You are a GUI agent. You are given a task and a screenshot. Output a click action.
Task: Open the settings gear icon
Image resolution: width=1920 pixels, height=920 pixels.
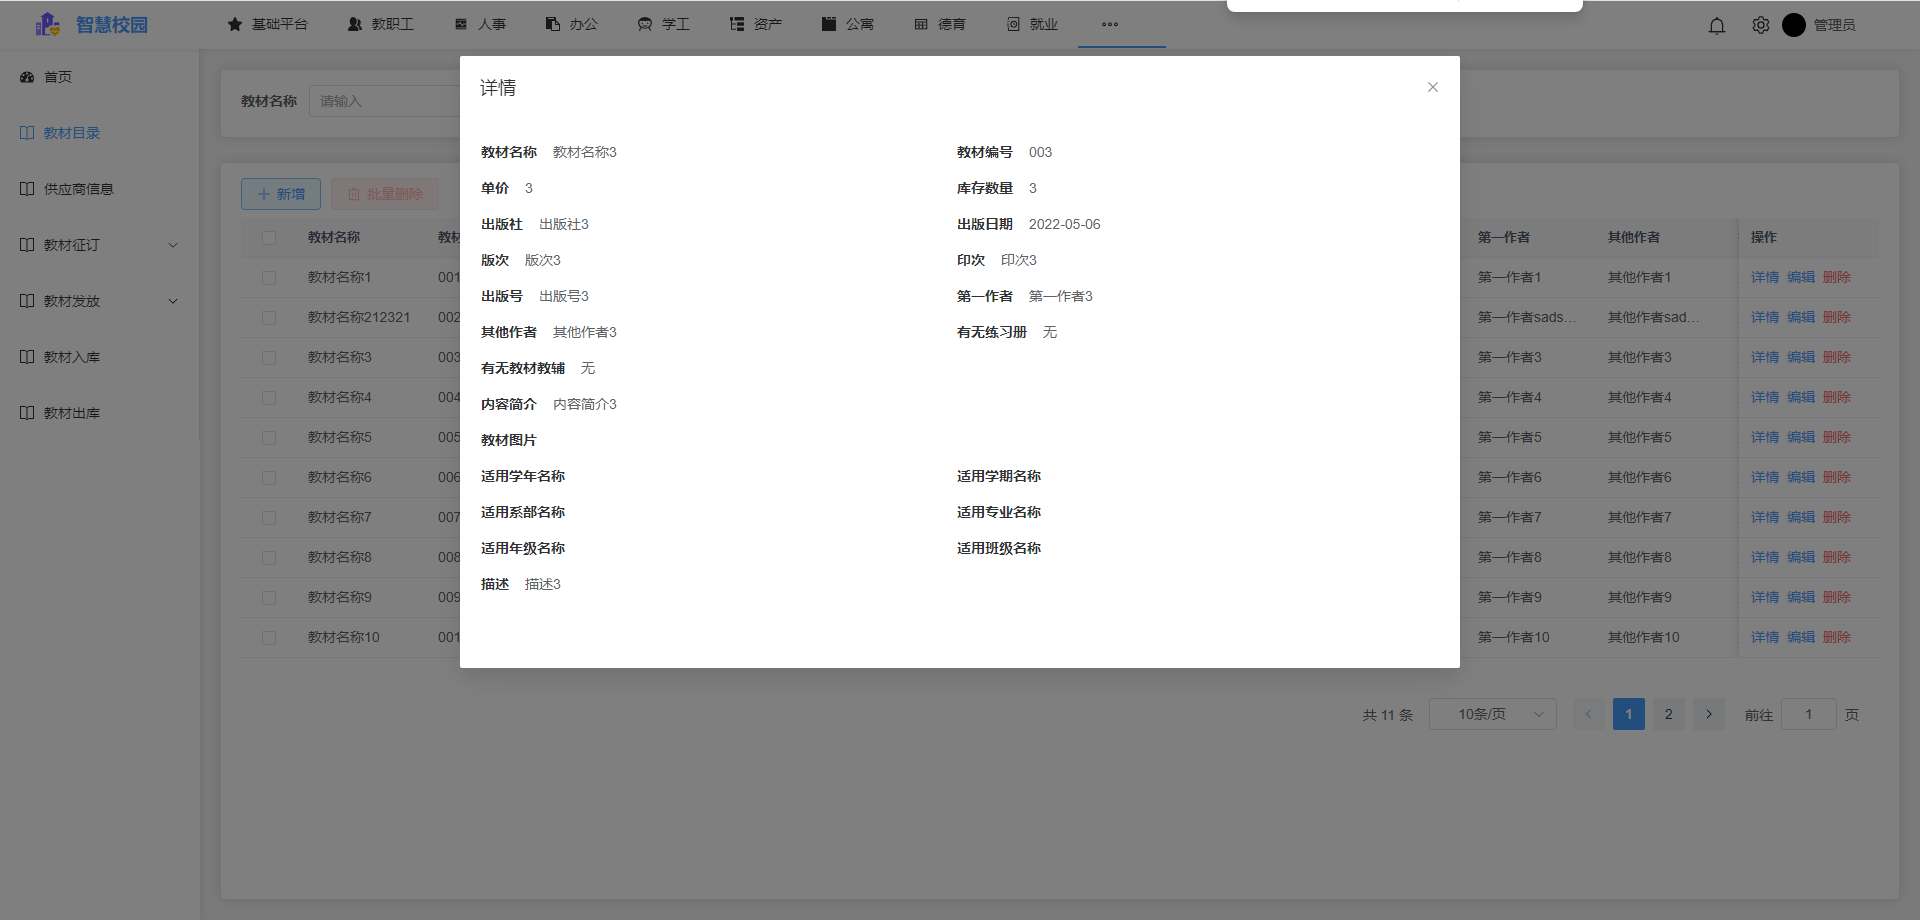click(x=1760, y=25)
